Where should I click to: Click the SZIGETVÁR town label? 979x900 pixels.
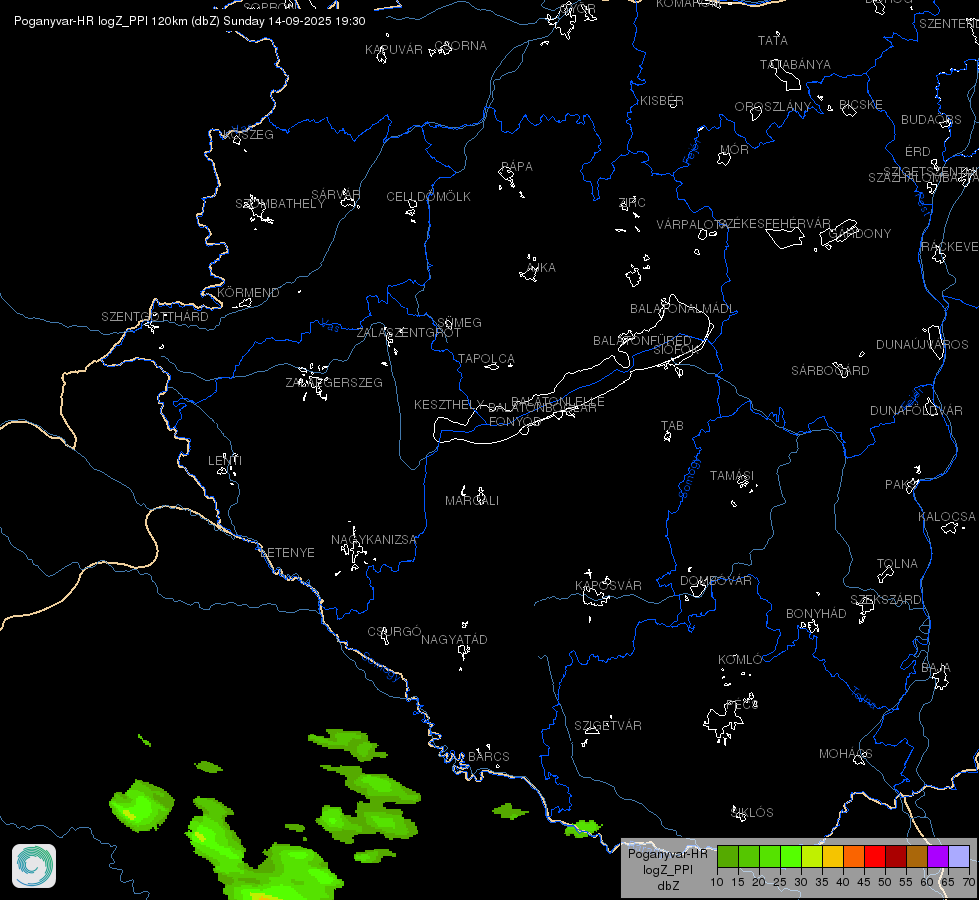(608, 726)
